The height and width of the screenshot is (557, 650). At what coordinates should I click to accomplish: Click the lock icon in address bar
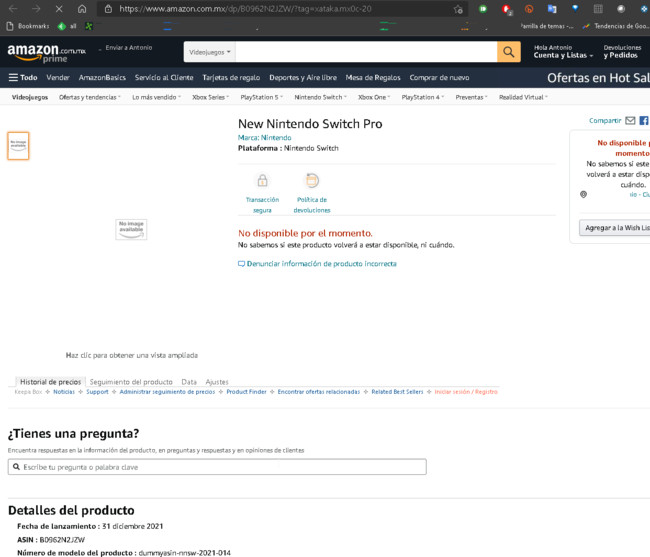point(108,9)
